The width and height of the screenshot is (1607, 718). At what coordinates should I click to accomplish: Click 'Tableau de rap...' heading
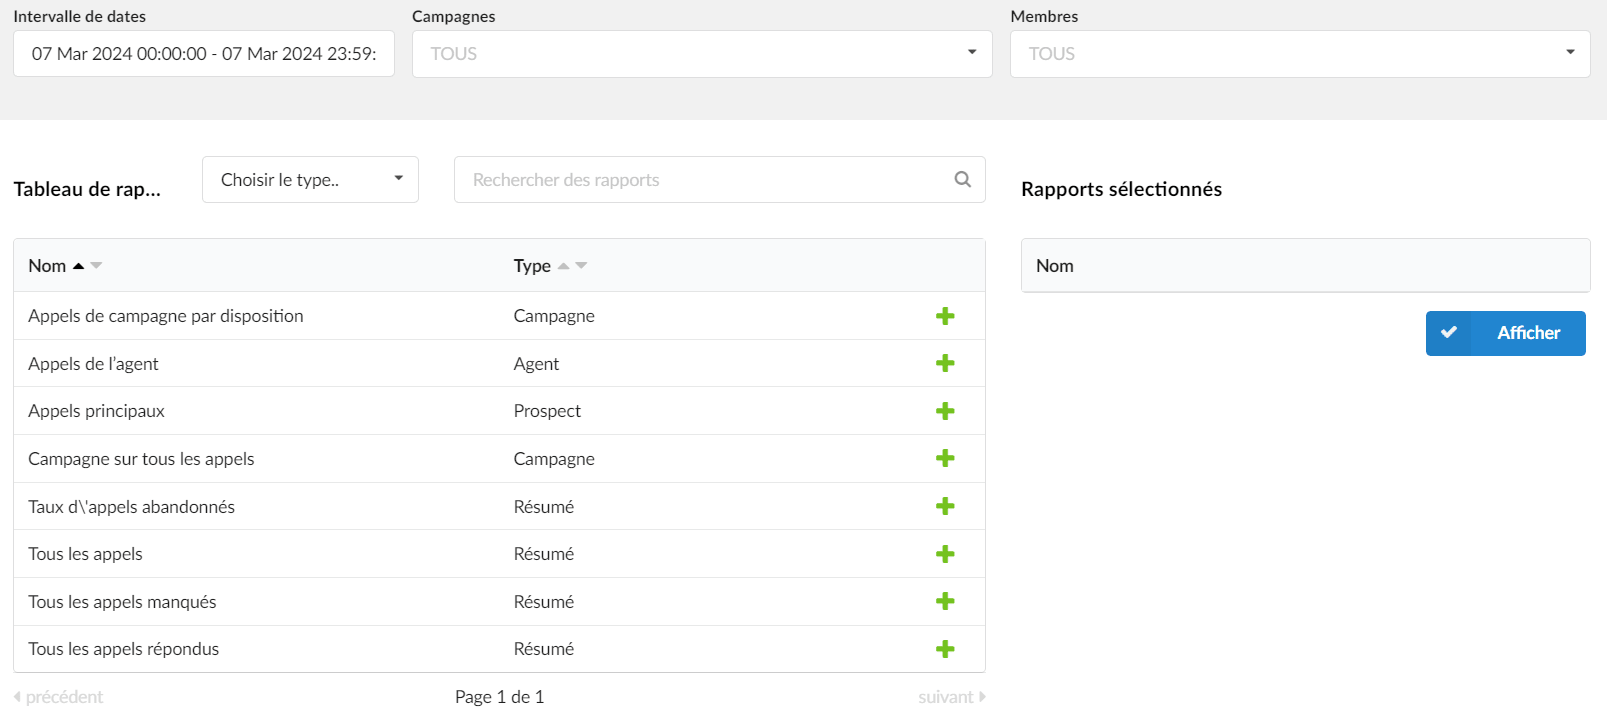87,189
